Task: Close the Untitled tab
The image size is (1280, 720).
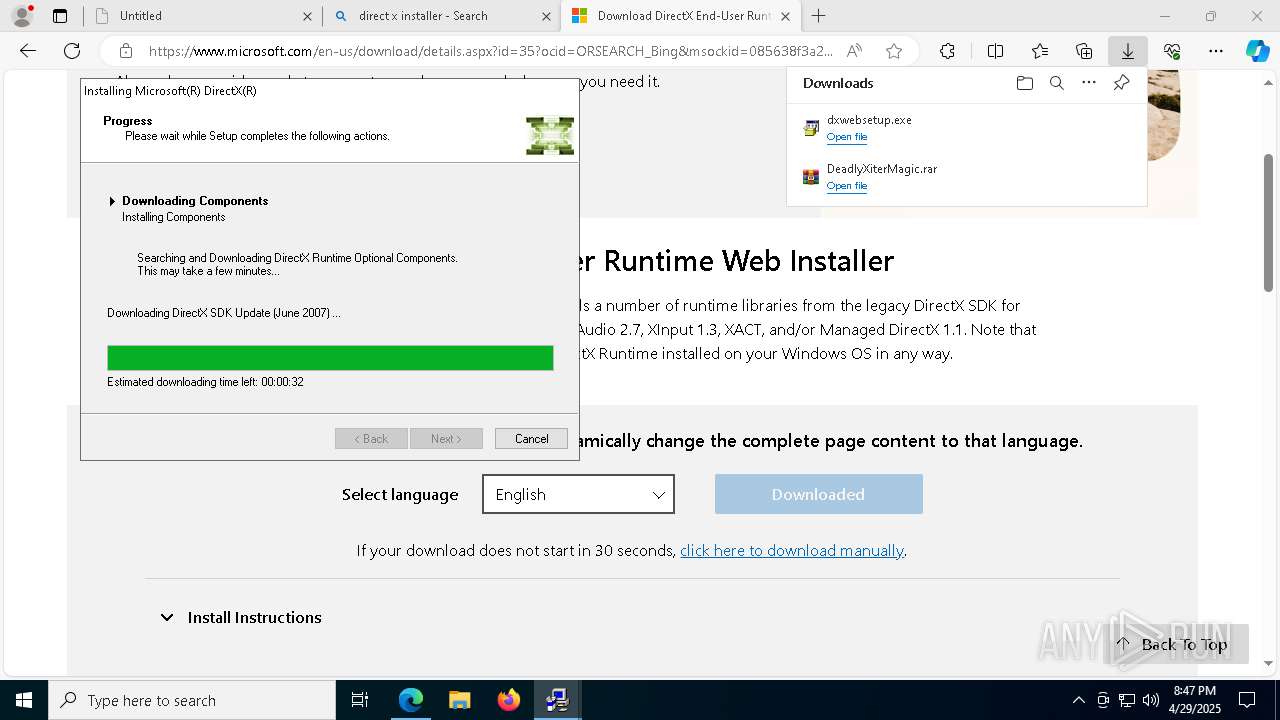Action: point(307,16)
